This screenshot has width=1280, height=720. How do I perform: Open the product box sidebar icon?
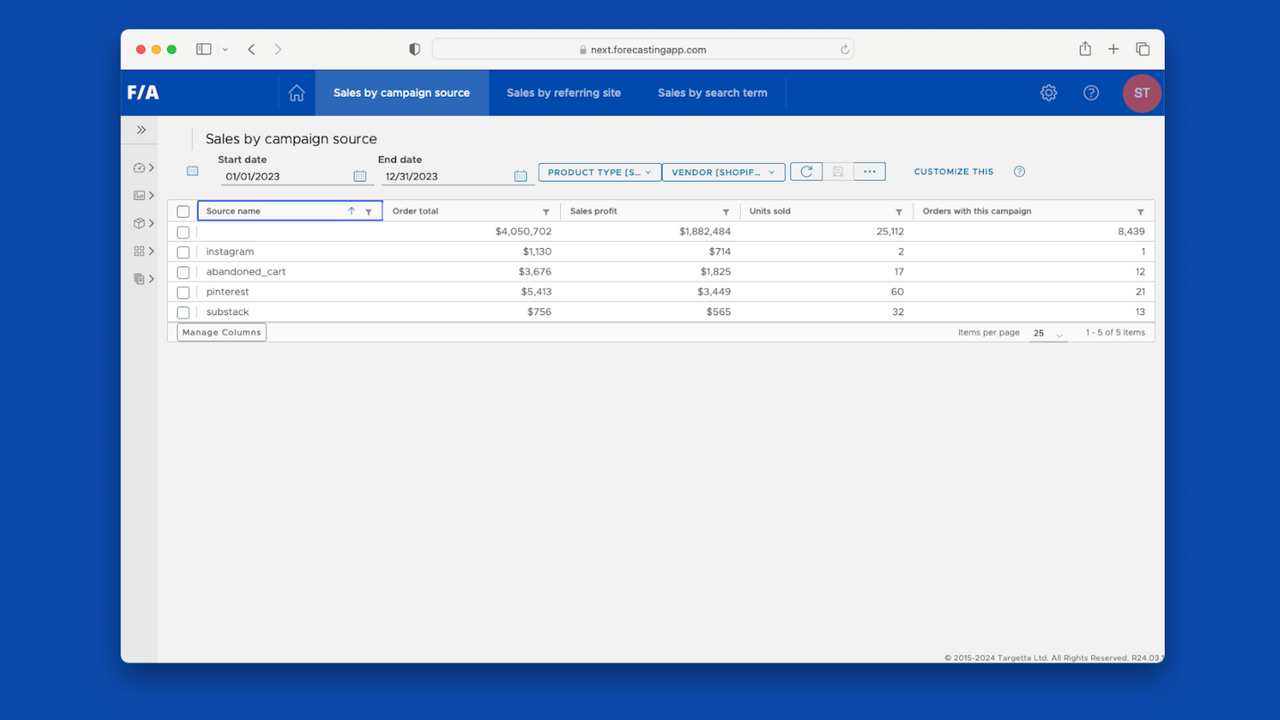click(x=139, y=224)
